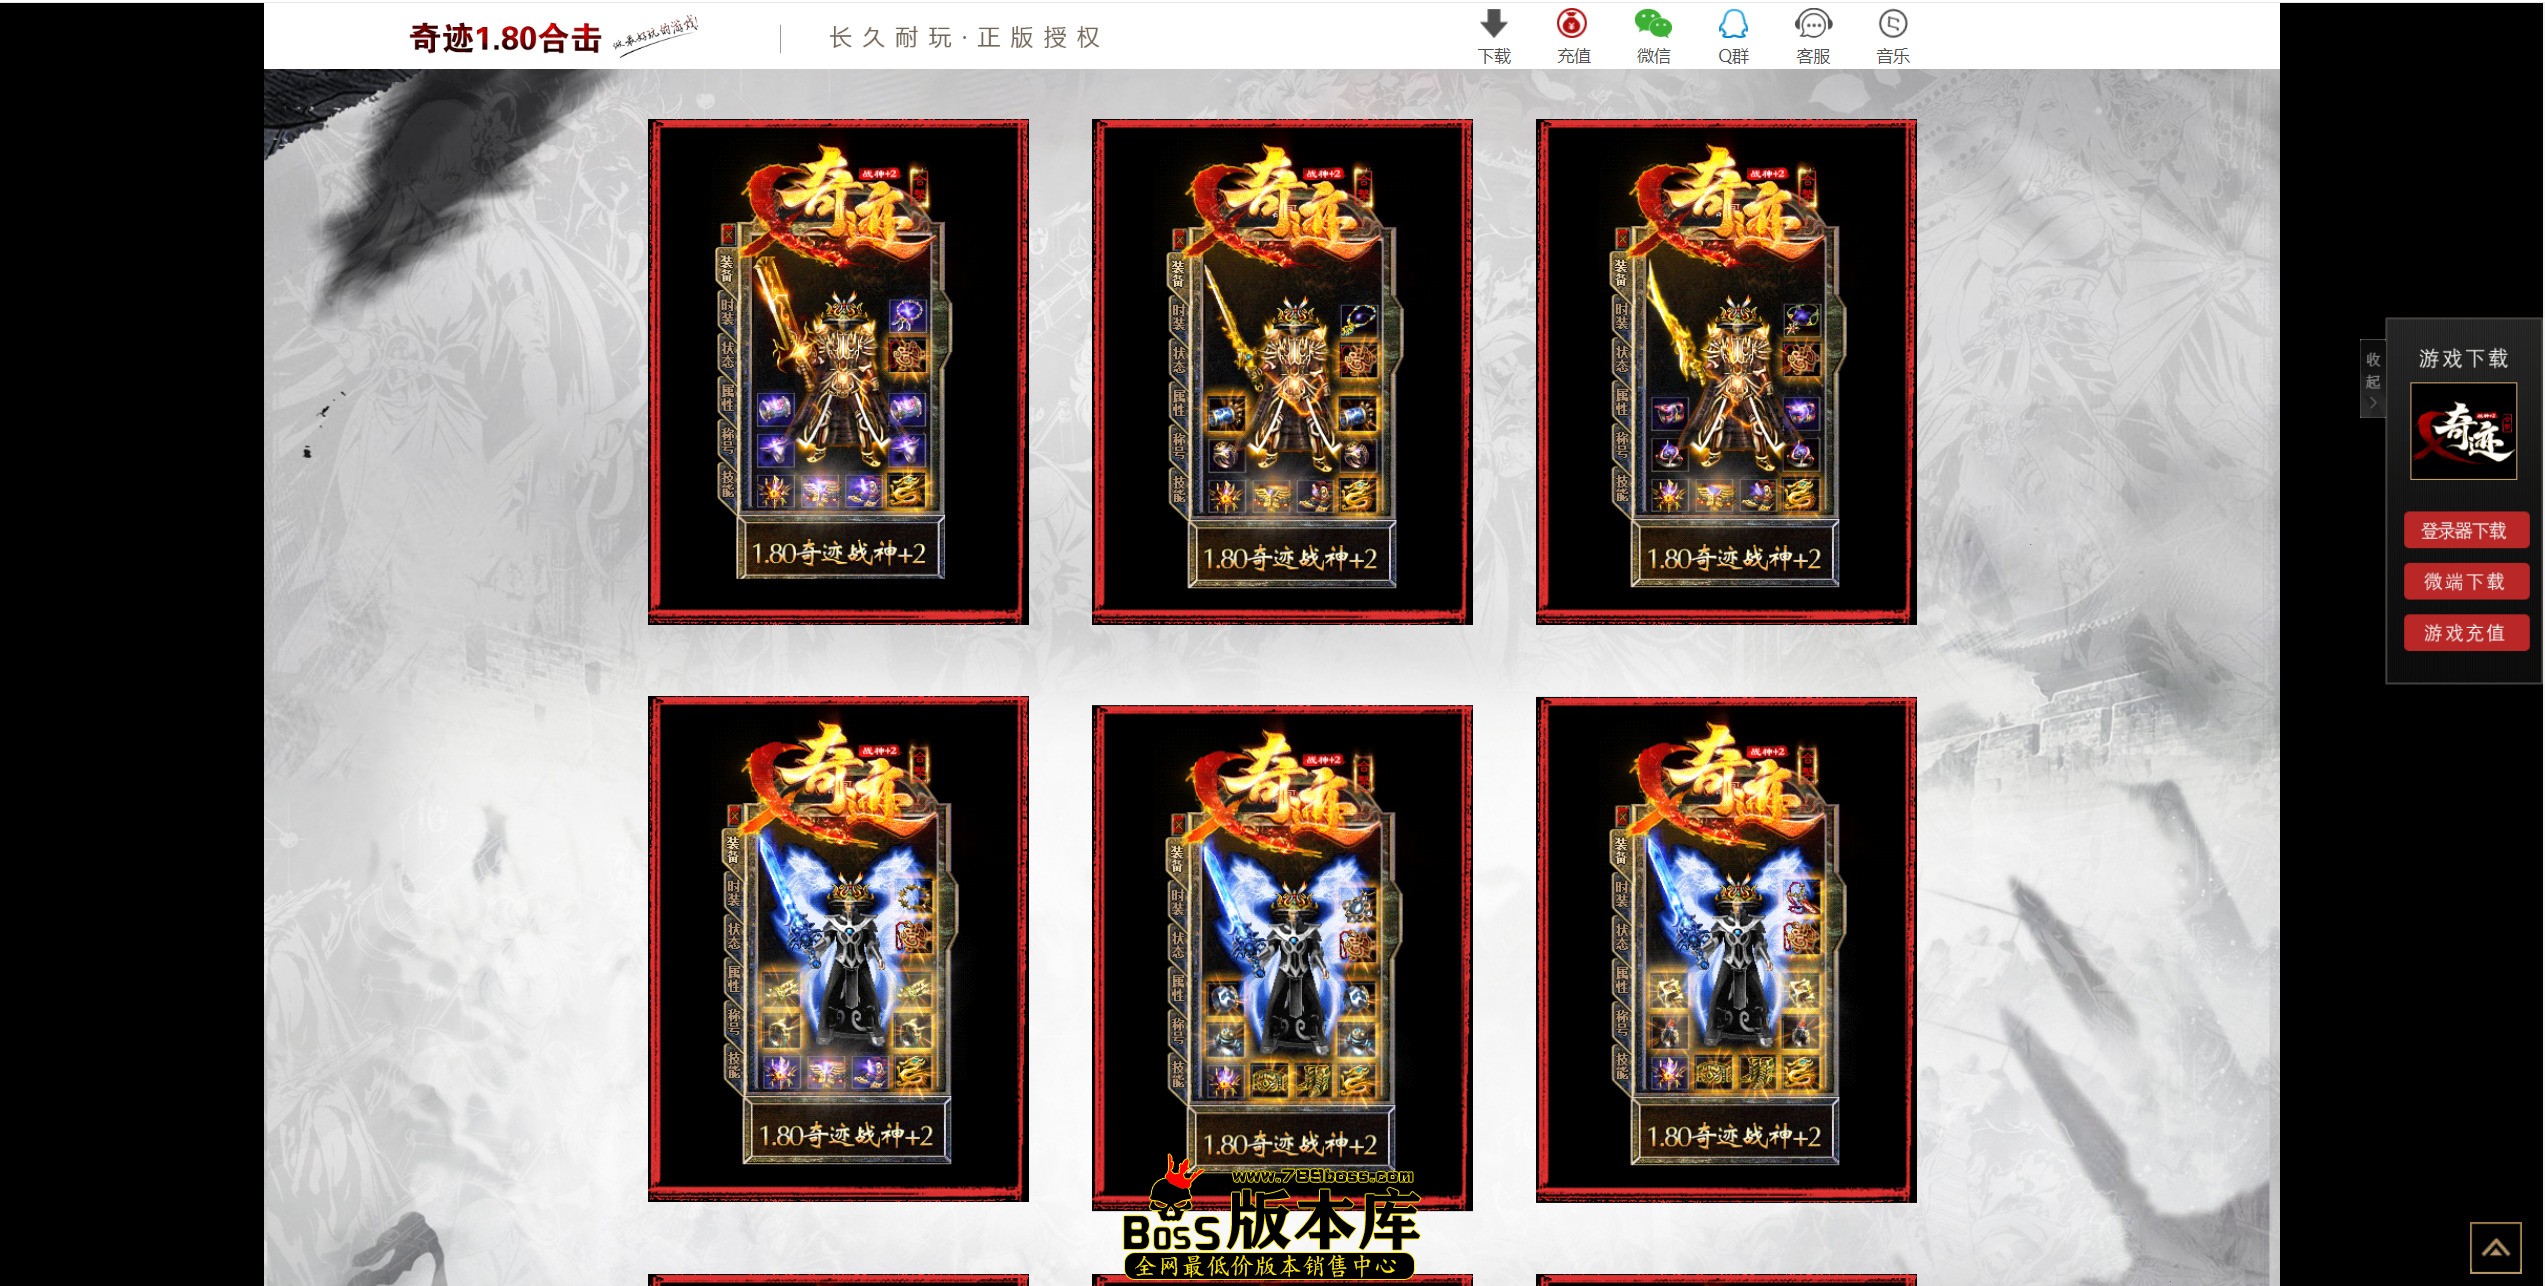Open the red recharge (充值) icon
Image resolution: width=2545 pixels, height=1286 pixels.
point(1572,23)
